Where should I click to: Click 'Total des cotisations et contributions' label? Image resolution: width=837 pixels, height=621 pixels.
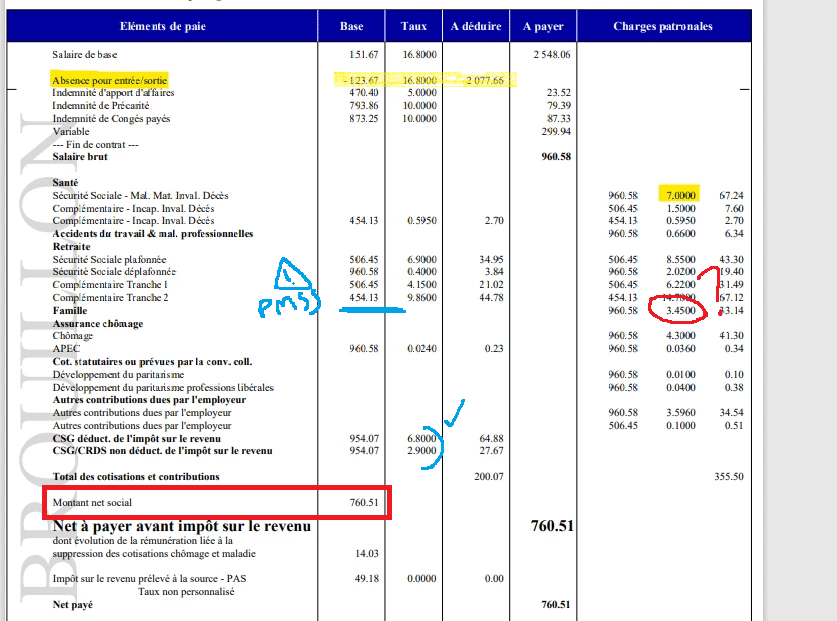click(136, 476)
